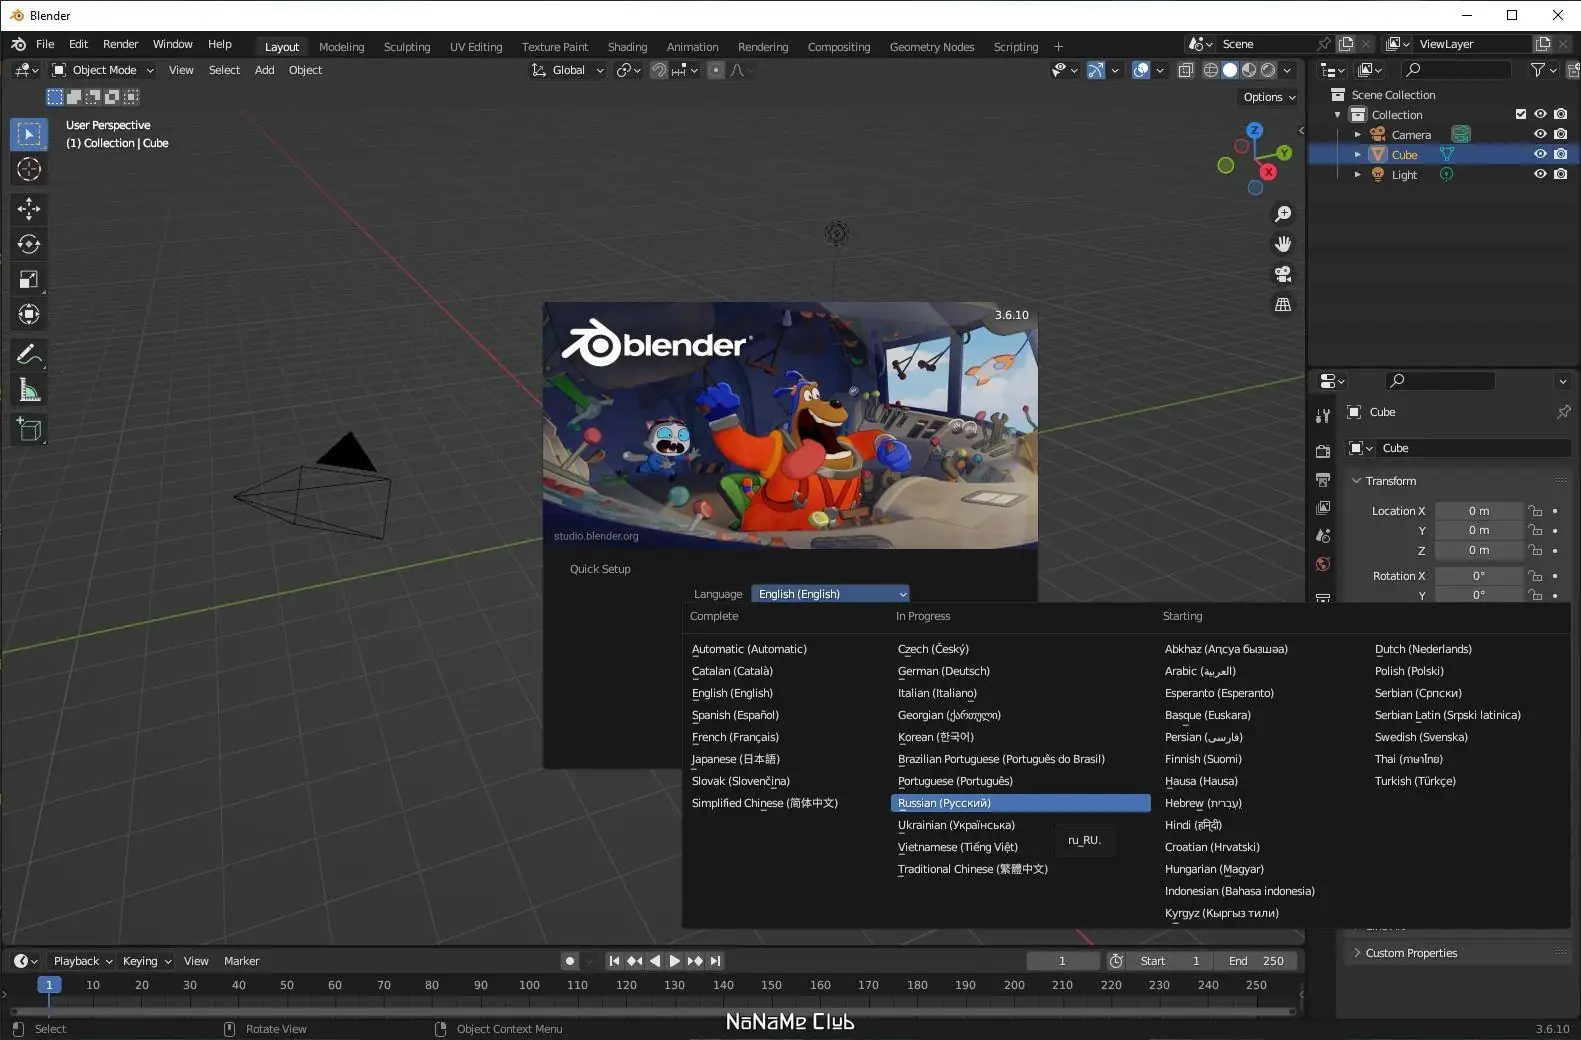Activate the Annotate pencil tool

point(29,355)
